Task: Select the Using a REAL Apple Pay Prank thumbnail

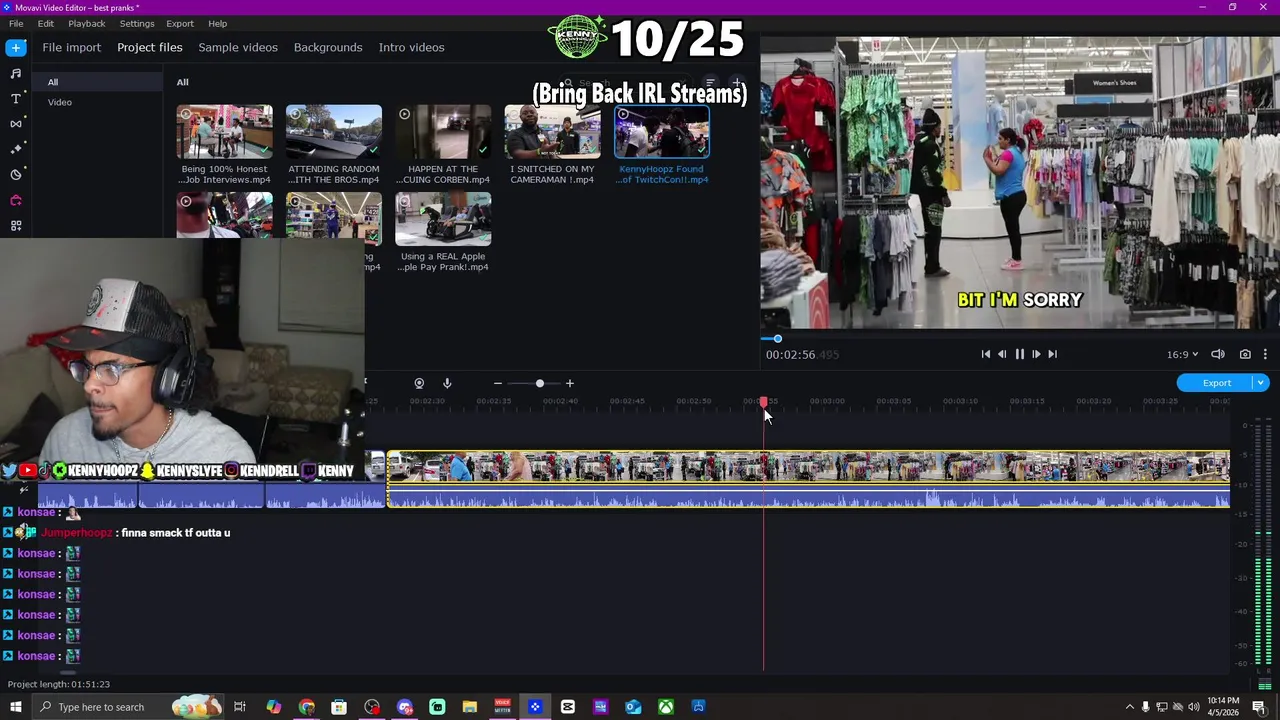Action: pos(443,219)
